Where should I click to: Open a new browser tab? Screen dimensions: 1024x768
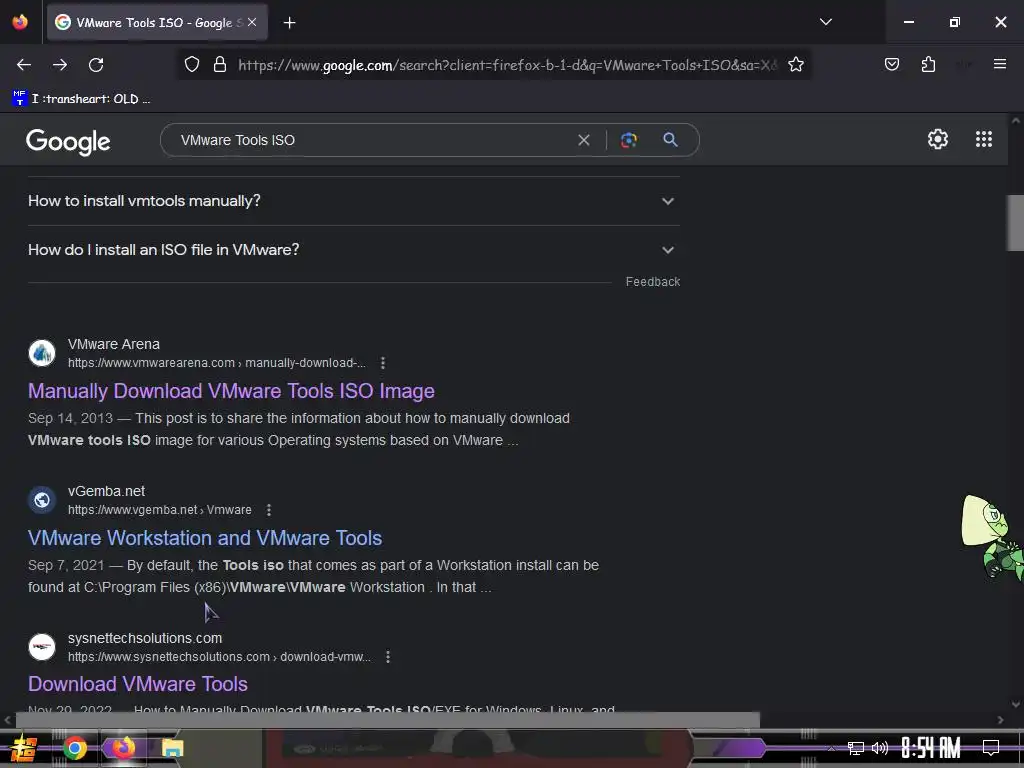point(289,23)
